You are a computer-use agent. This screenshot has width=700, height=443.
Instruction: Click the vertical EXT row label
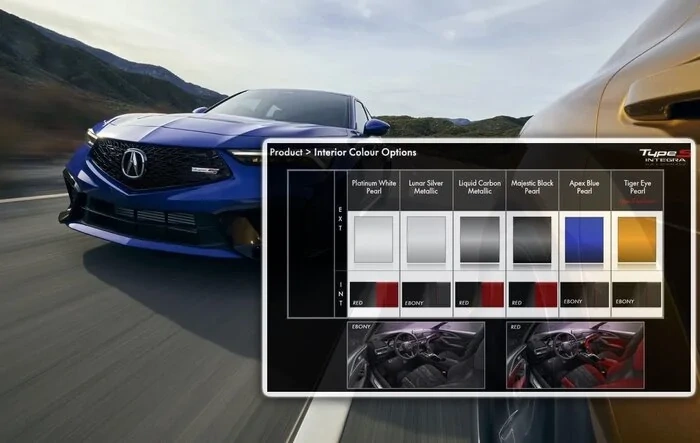click(x=340, y=219)
